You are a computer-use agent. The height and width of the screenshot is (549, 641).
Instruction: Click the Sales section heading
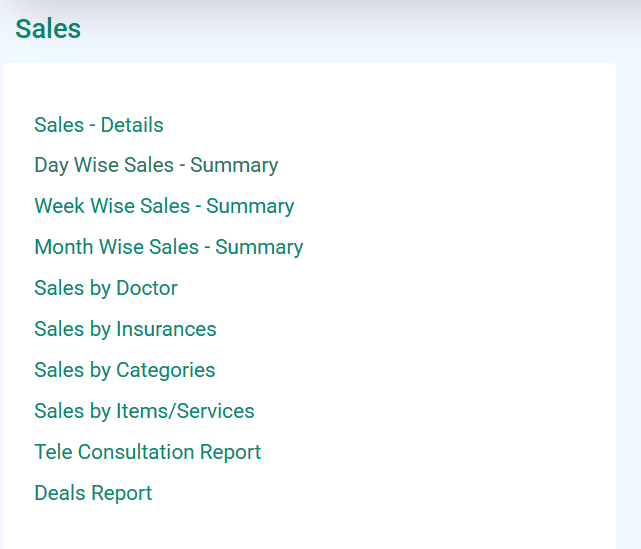click(x=48, y=29)
